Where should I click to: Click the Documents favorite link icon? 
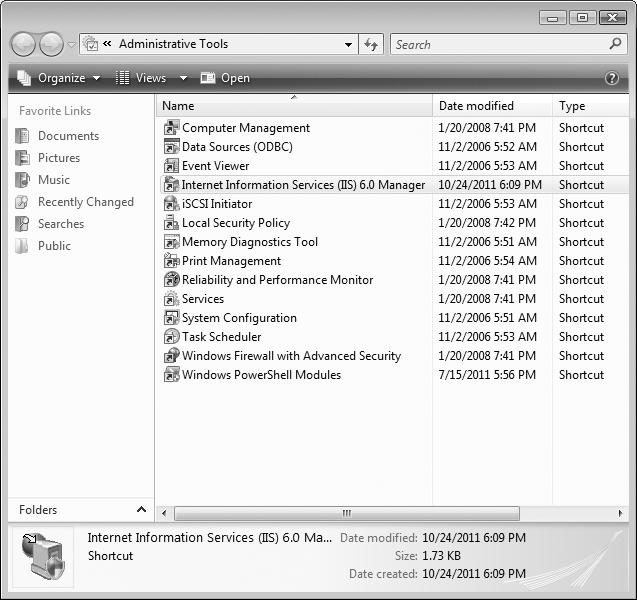coord(22,136)
